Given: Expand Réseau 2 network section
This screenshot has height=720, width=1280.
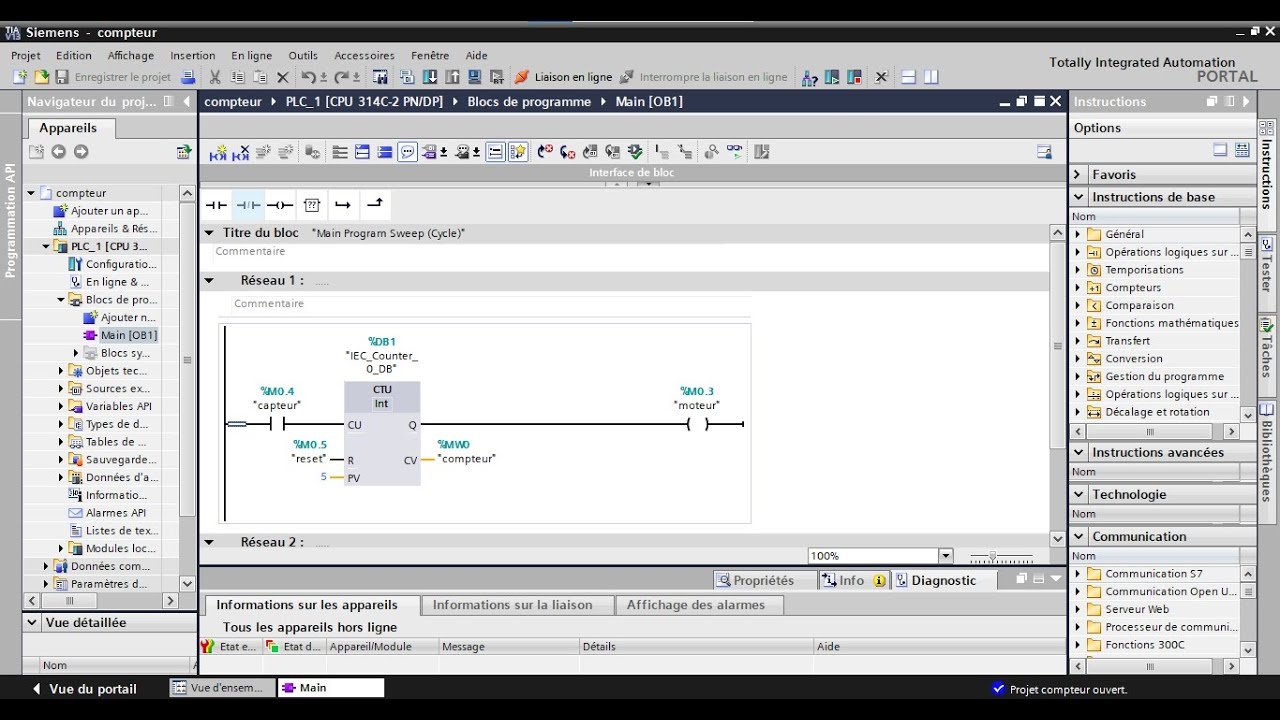Looking at the screenshot, I should click(x=209, y=542).
